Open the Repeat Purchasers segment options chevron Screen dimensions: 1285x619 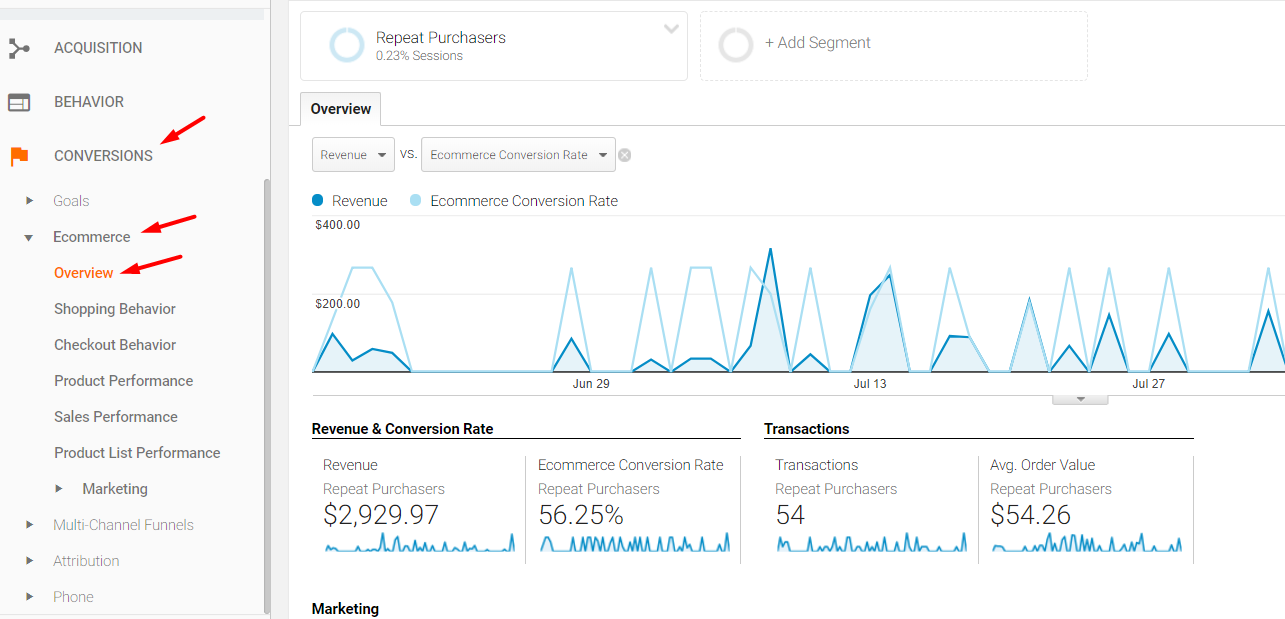pos(671,29)
